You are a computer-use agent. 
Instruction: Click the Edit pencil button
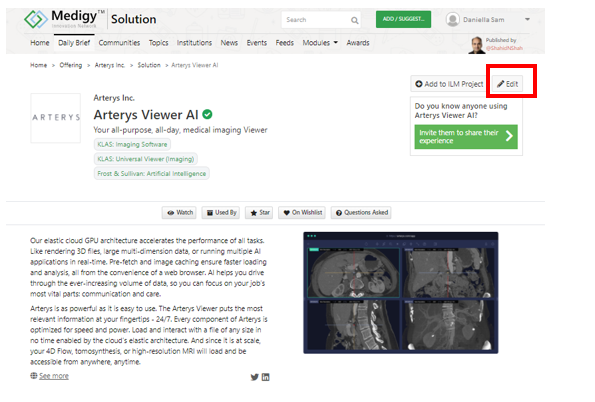(x=507, y=84)
